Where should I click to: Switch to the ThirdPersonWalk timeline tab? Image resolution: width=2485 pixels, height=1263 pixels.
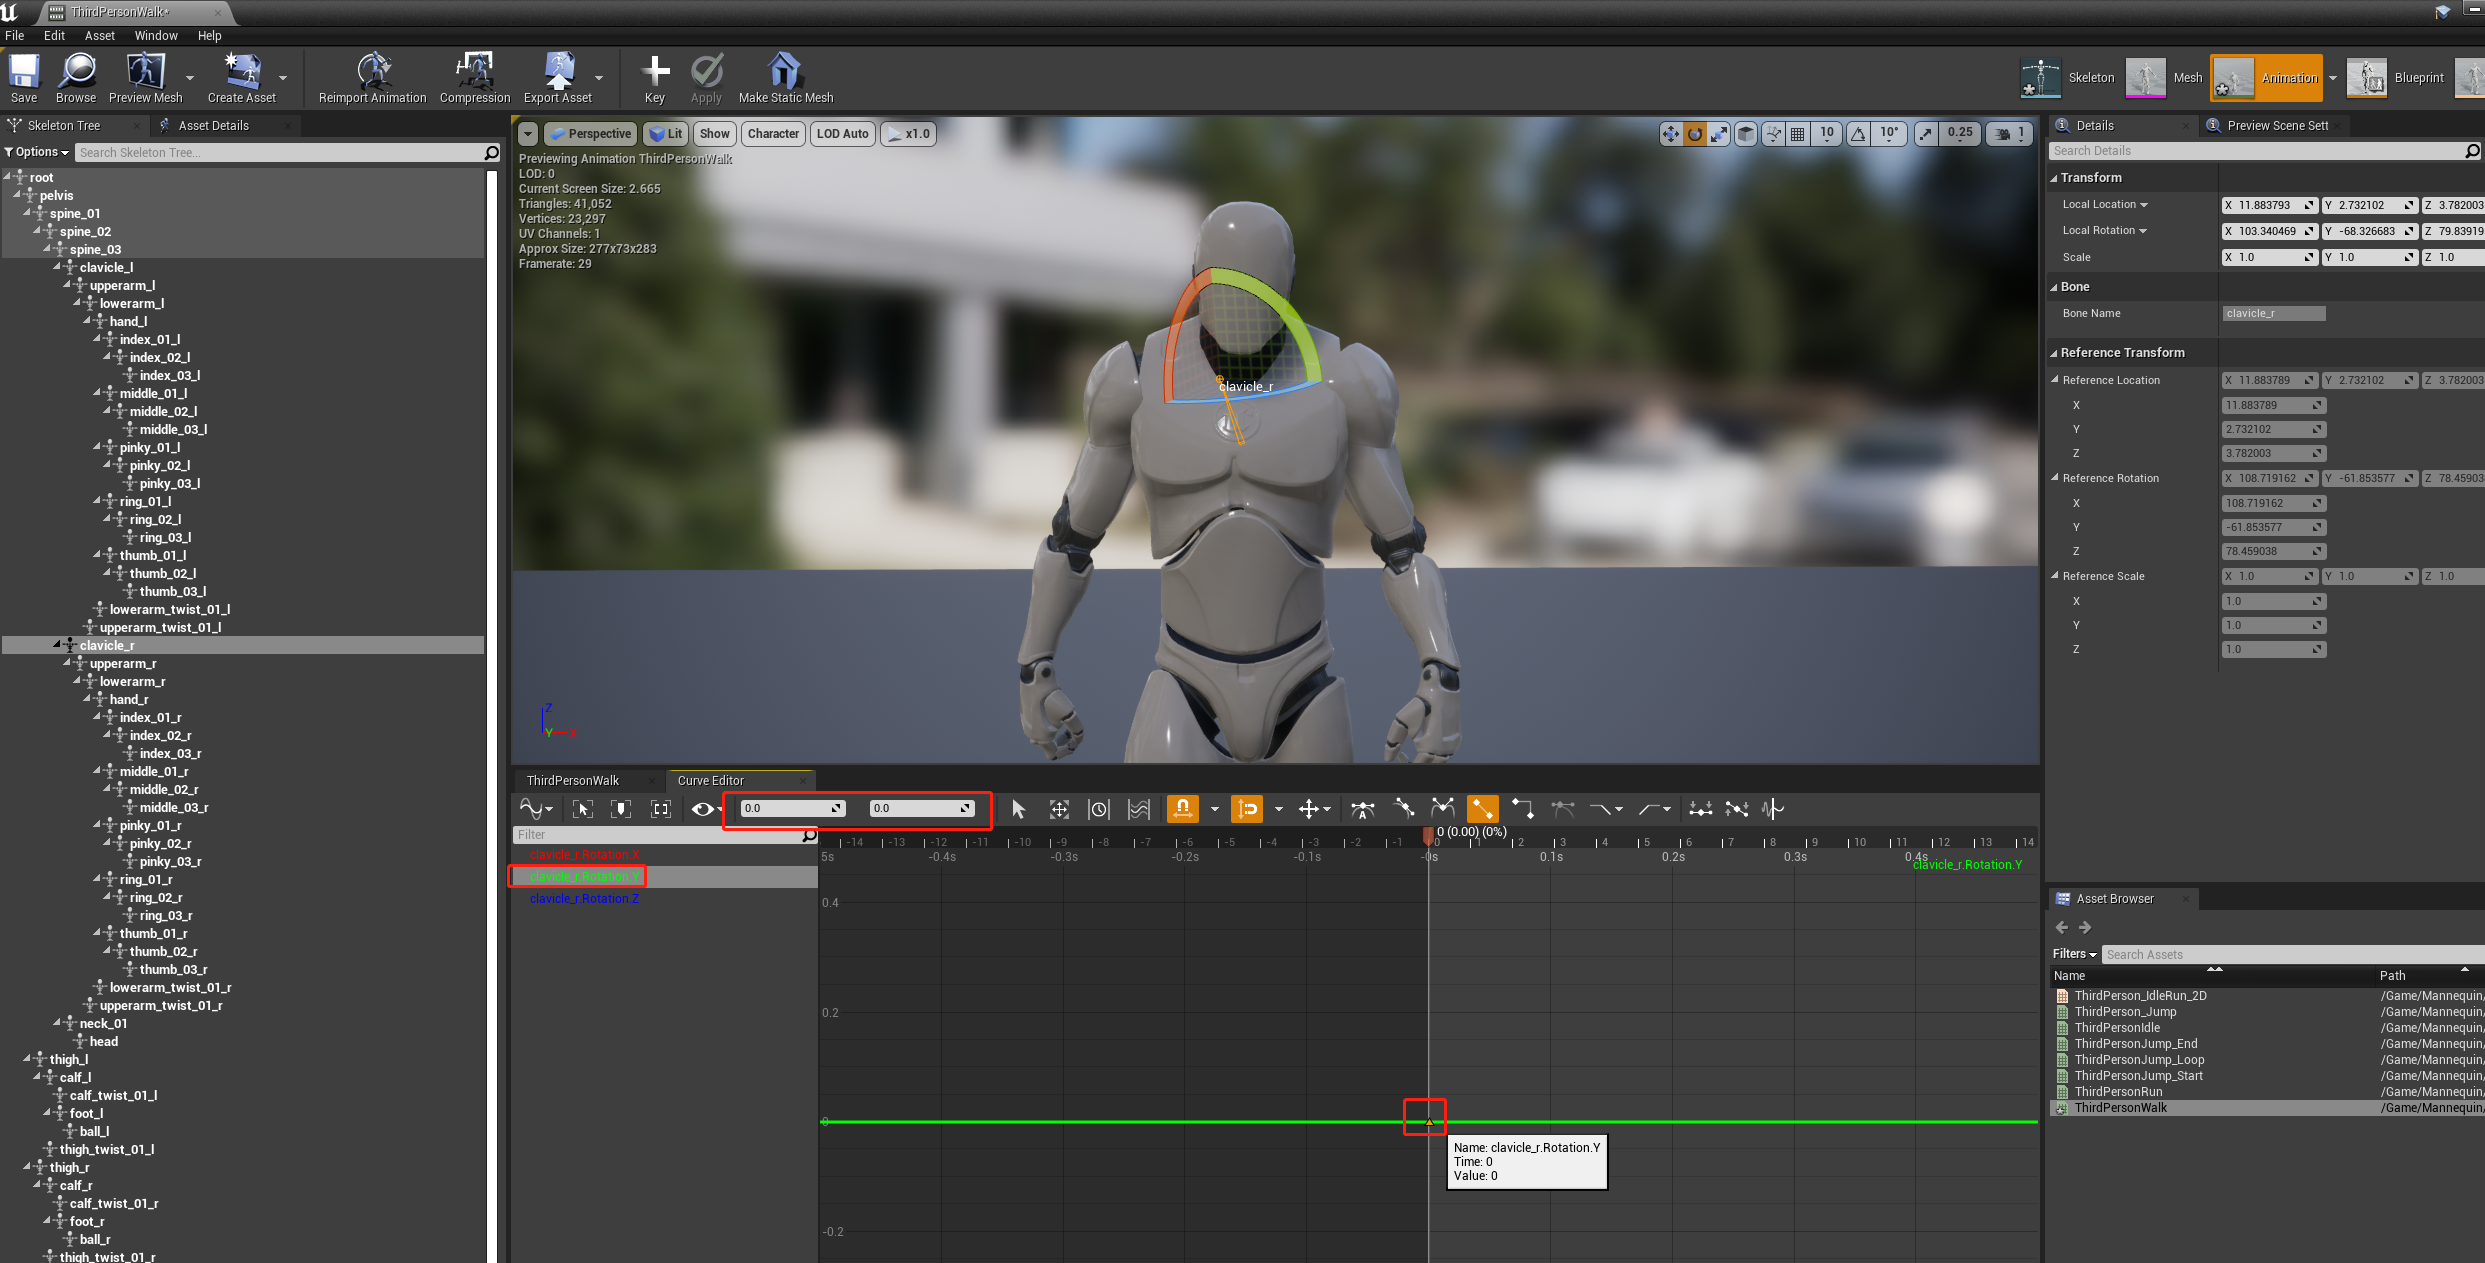tap(573, 781)
